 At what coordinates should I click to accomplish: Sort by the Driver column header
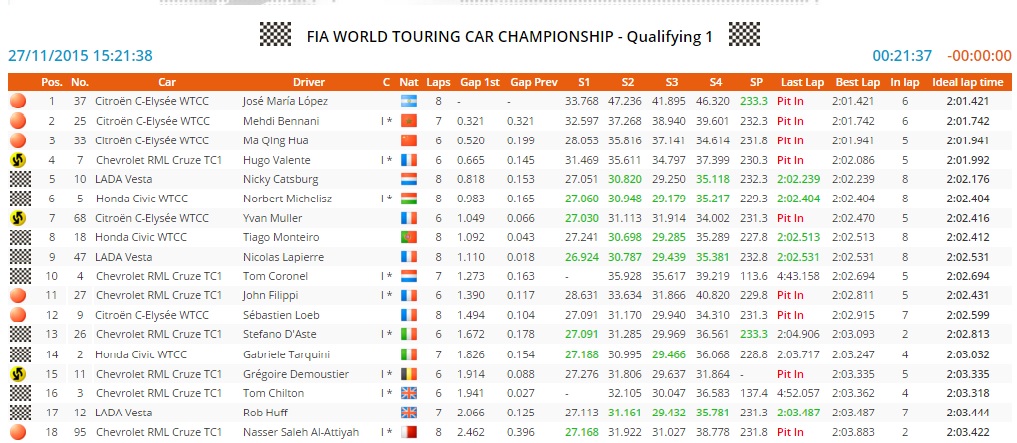click(x=308, y=82)
